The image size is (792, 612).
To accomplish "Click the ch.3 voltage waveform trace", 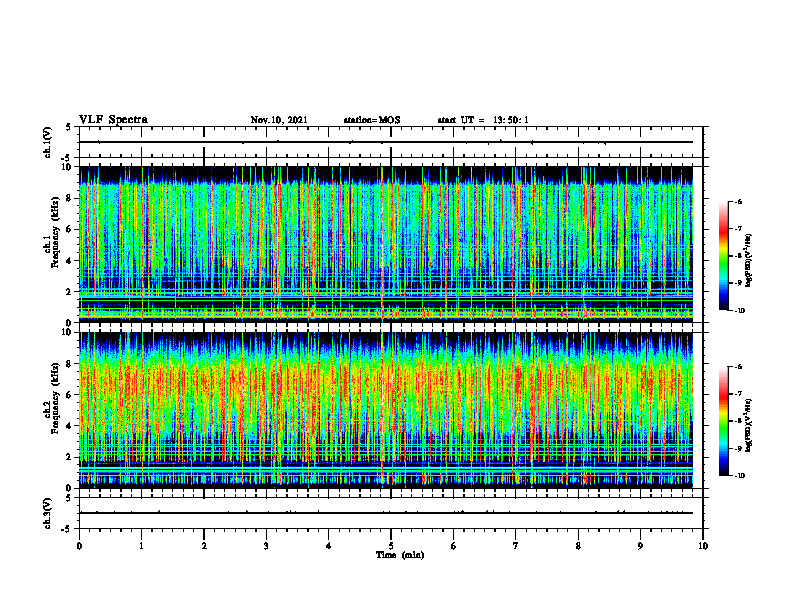I will [386, 513].
